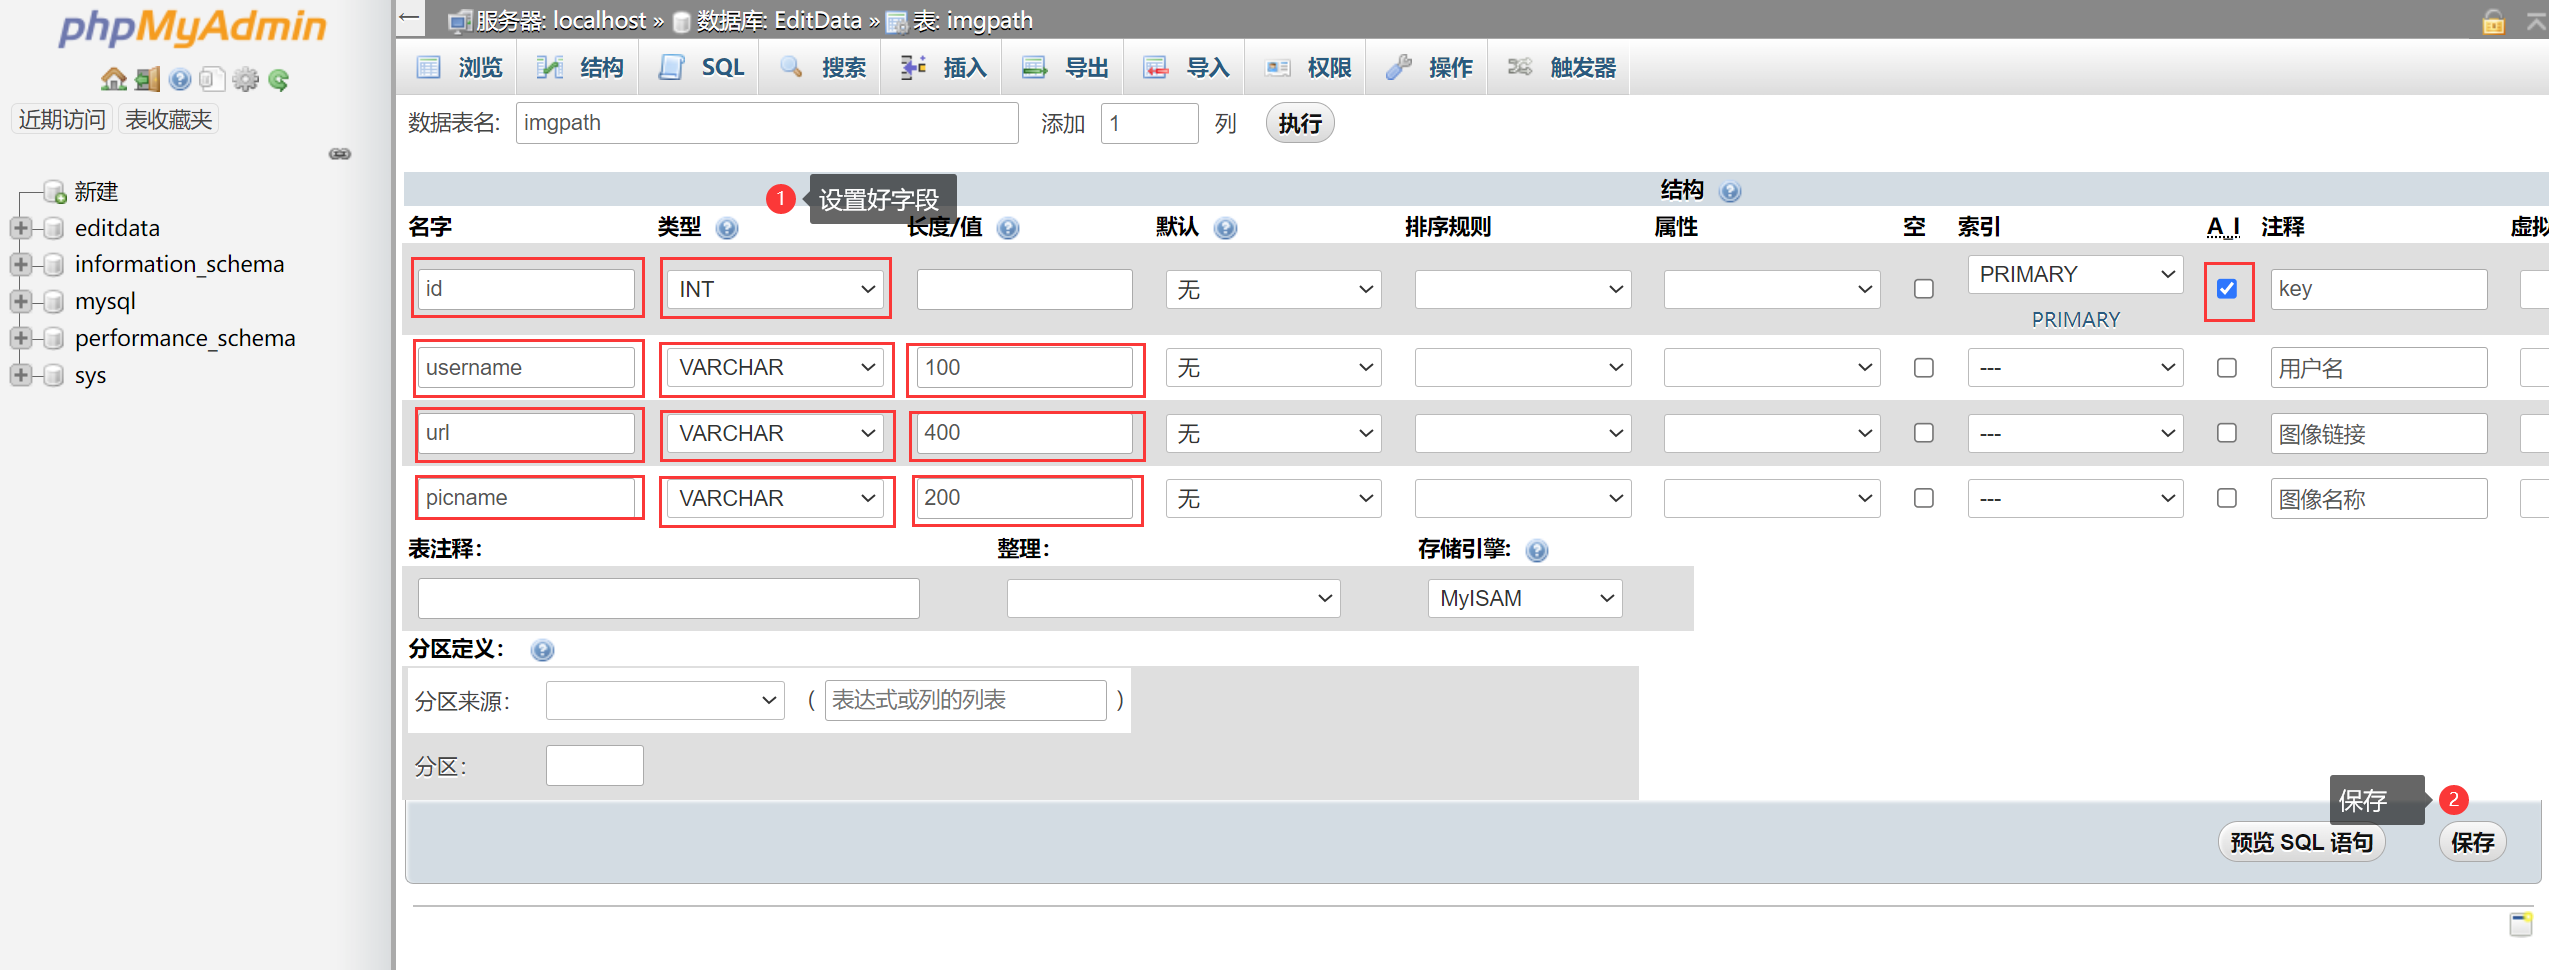
Task: Open the MySQL documentation page icon
Action: point(212,79)
